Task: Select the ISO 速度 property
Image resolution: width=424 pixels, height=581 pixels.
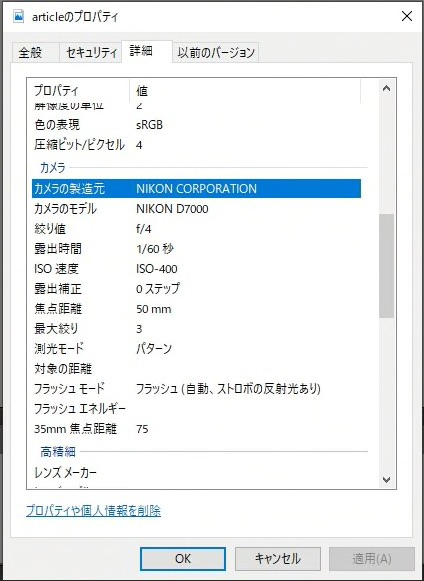Action: (x=56, y=269)
